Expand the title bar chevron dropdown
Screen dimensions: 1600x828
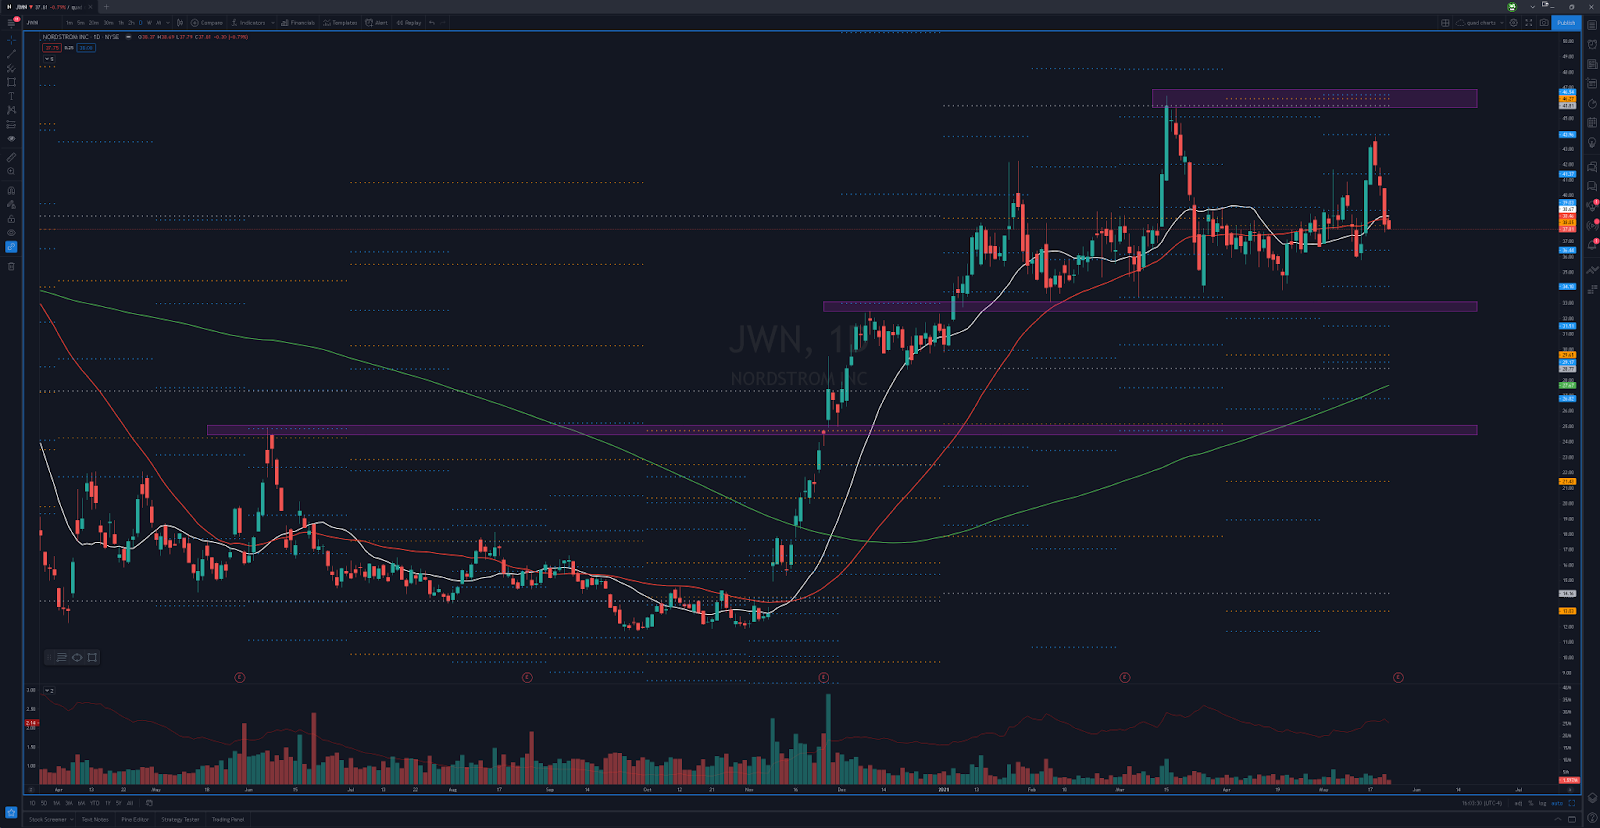pos(1533,7)
